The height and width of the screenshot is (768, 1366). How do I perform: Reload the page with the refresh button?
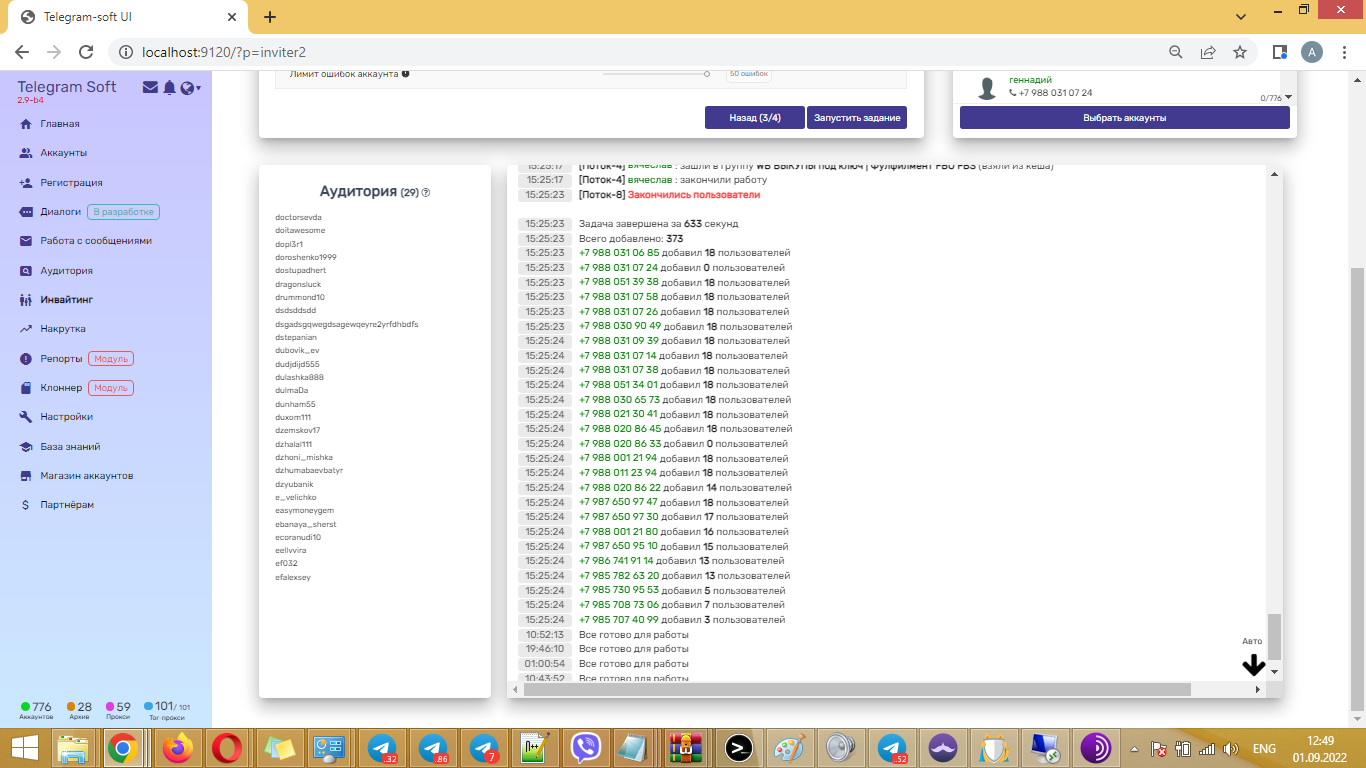[86, 52]
